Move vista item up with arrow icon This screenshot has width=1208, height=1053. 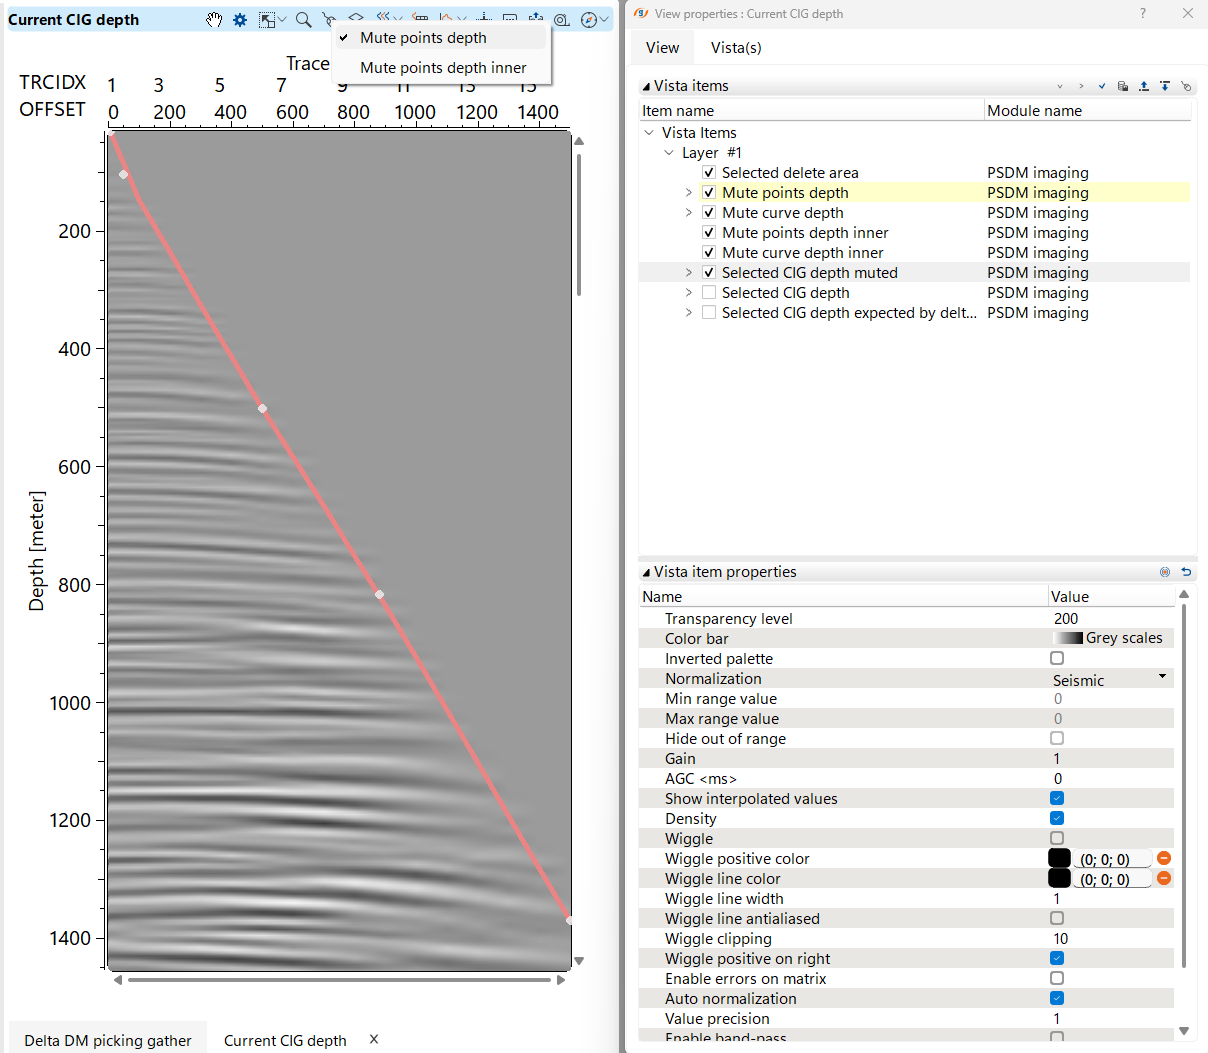(x=1144, y=86)
